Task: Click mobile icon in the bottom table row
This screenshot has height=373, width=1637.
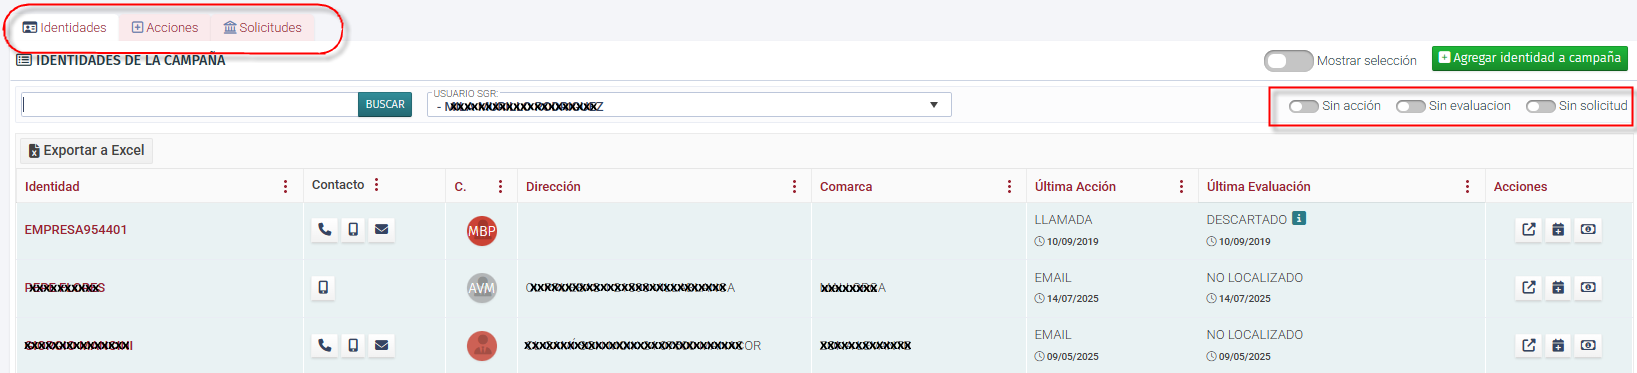Action: [353, 345]
